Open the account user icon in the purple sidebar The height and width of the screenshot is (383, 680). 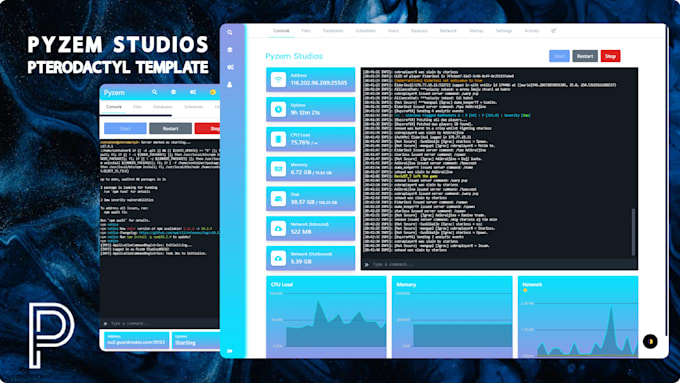[230, 85]
